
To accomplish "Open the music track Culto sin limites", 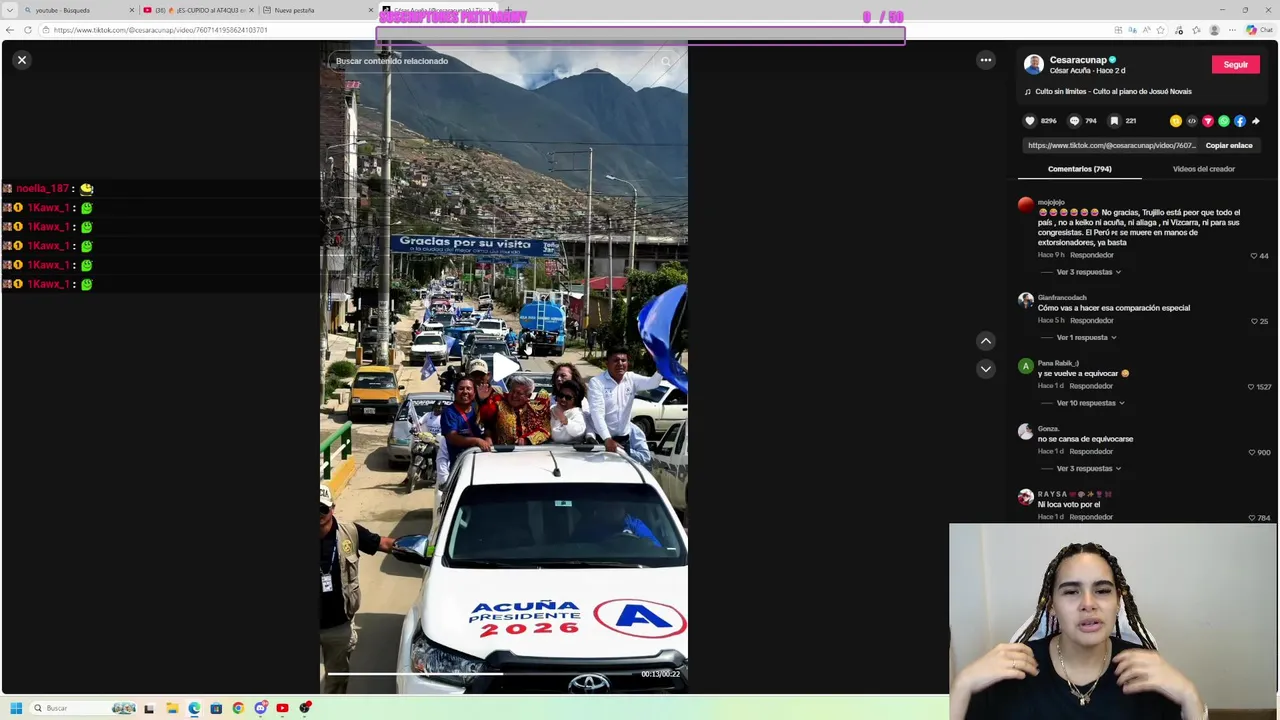I will click(x=1113, y=92).
